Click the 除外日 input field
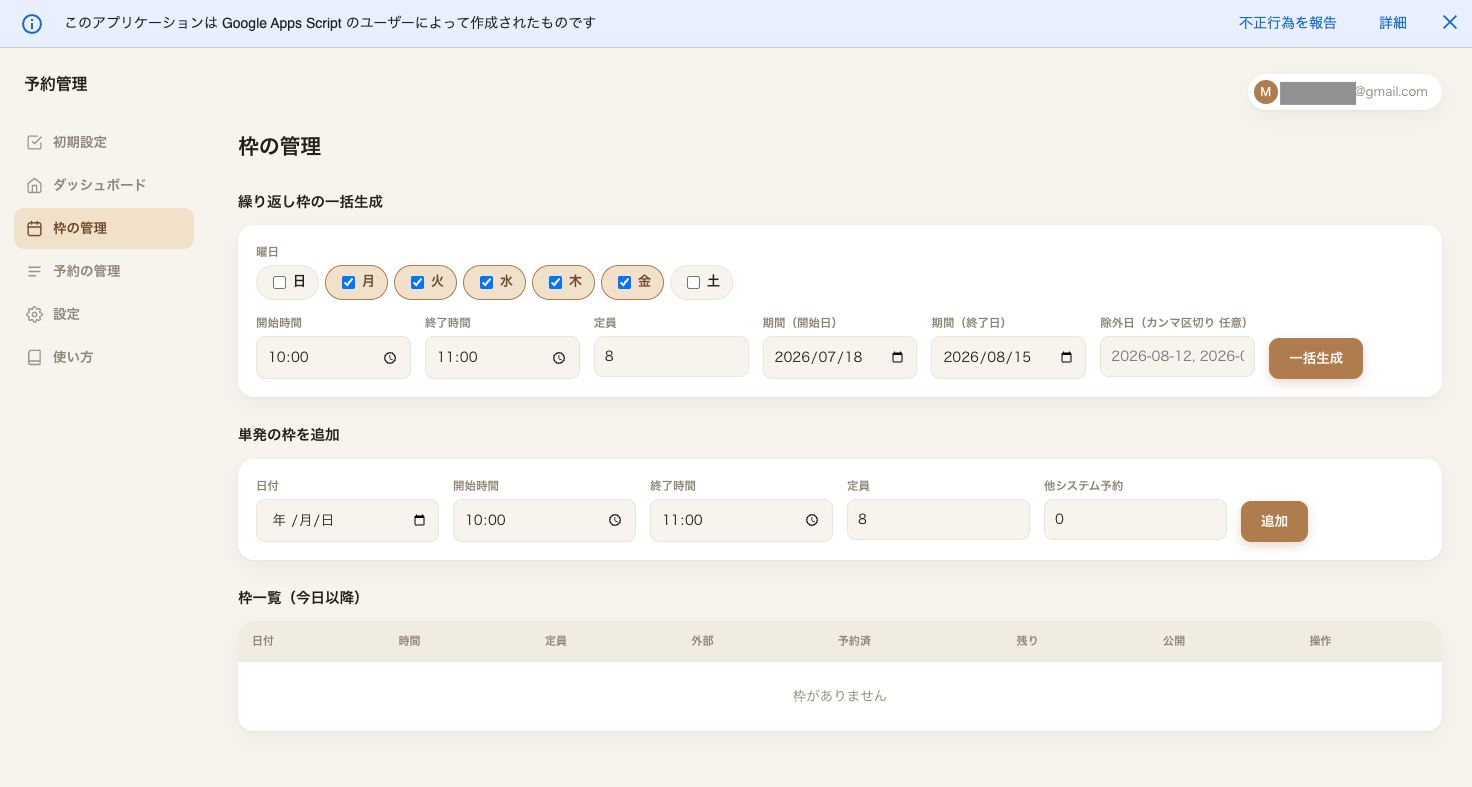1472x787 pixels. [1177, 356]
